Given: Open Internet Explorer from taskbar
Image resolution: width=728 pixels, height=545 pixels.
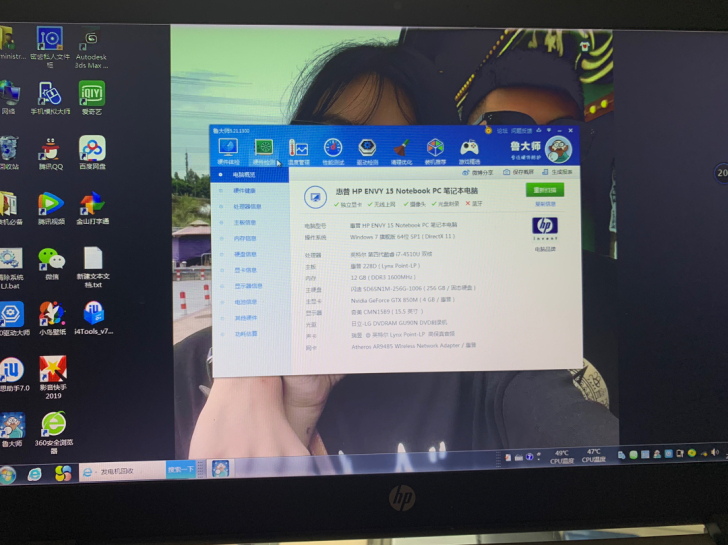Looking at the screenshot, I should (x=34, y=474).
